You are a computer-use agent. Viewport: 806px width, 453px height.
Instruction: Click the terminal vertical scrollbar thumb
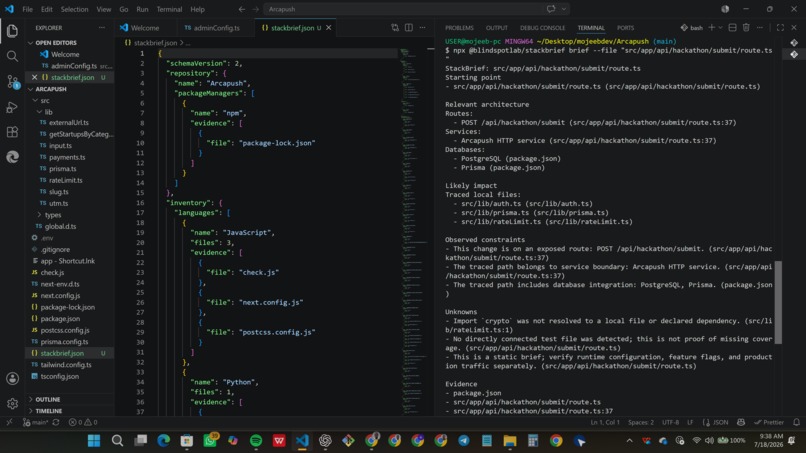pyautogui.click(x=779, y=302)
